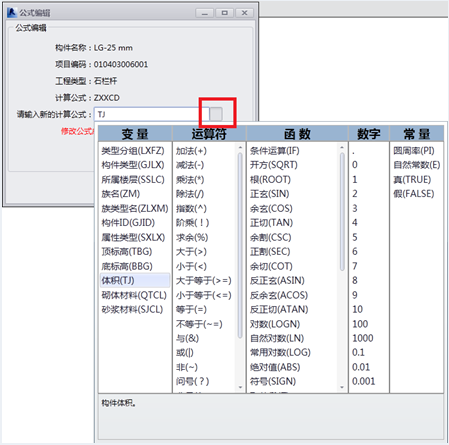449x445 pixels.
Task: Insert the number 1000
Action: (x=363, y=338)
